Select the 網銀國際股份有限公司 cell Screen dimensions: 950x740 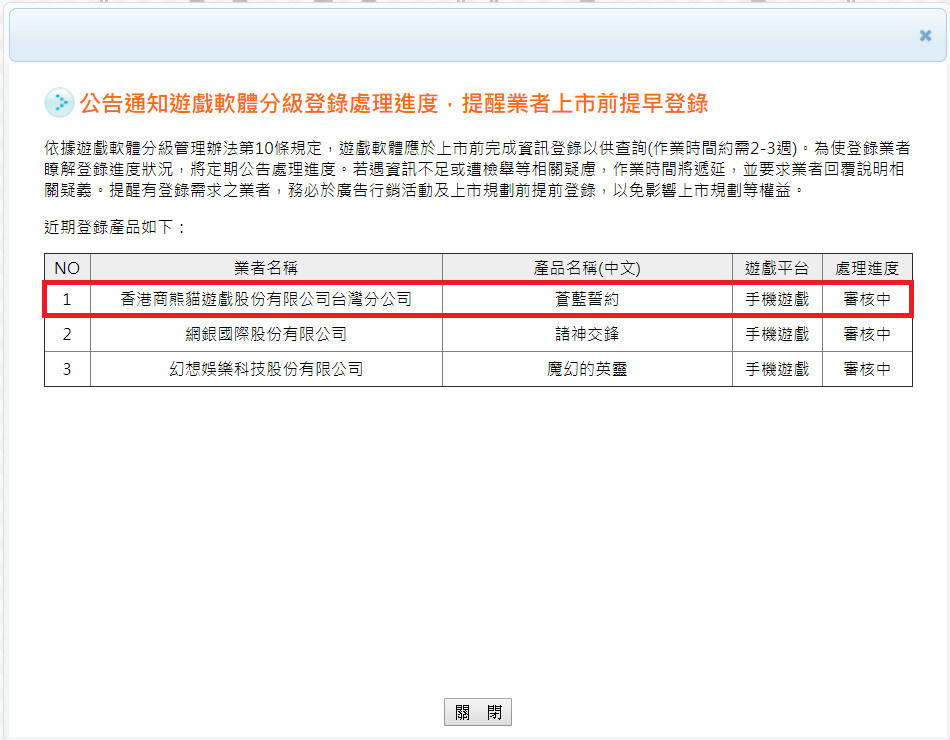point(266,334)
